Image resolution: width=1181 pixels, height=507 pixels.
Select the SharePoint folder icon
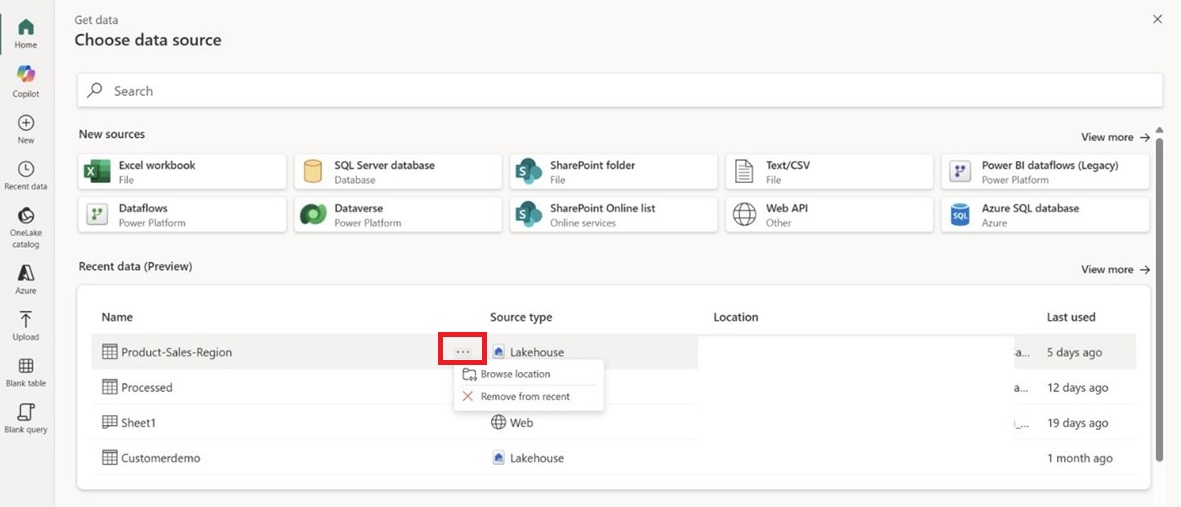529,172
